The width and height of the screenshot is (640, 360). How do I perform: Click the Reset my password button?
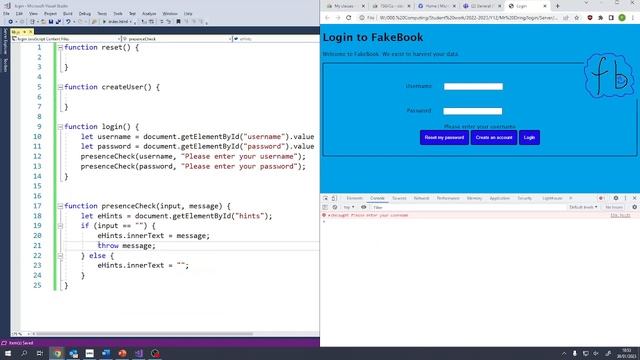click(444, 138)
